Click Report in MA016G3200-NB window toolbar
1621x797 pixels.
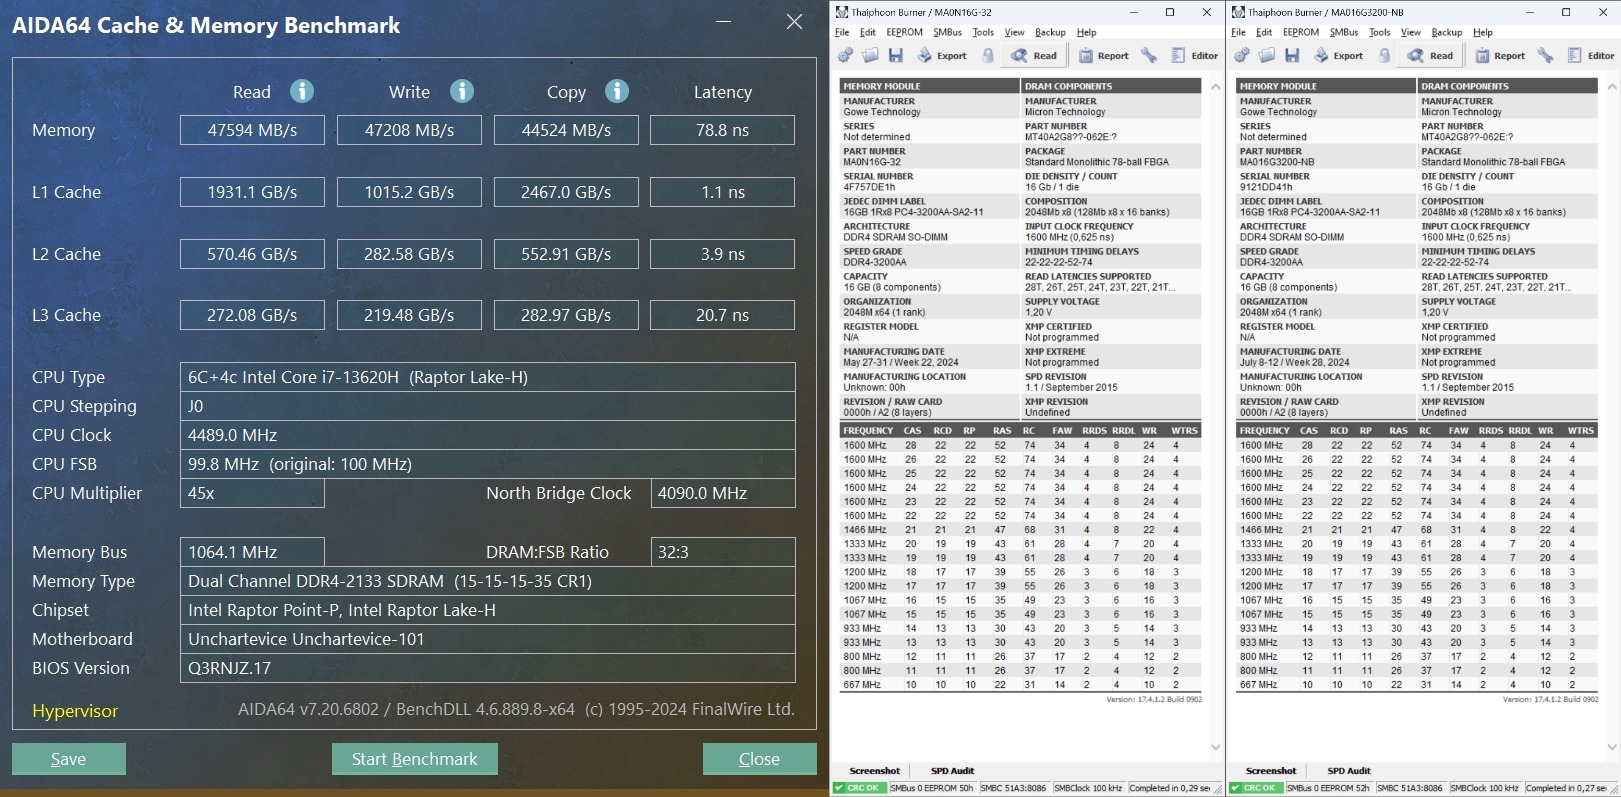[x=1500, y=56]
